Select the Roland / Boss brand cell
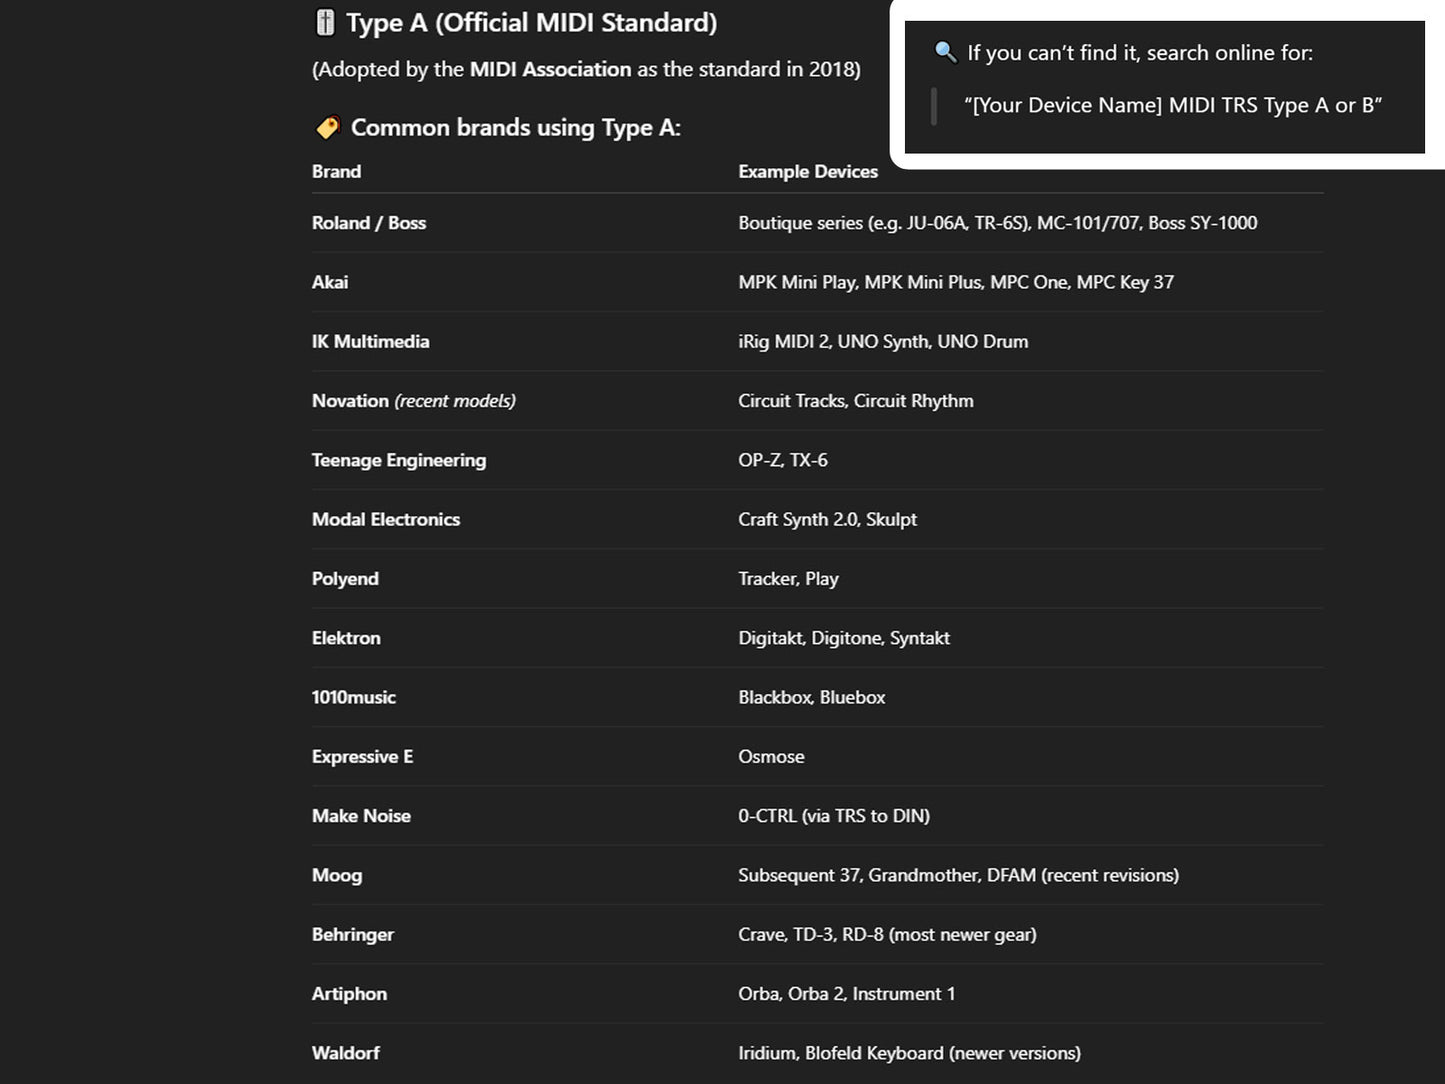The image size is (1445, 1084). point(368,223)
